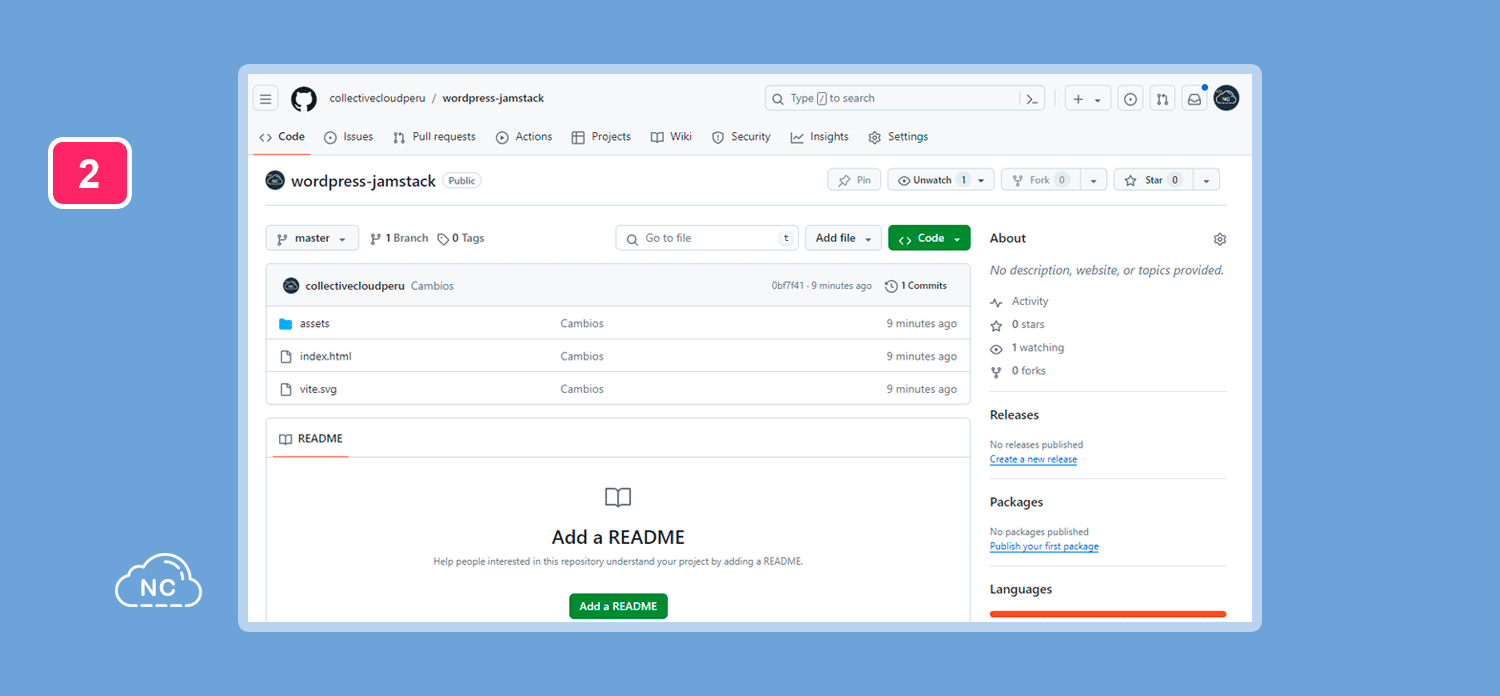The width and height of the screenshot is (1500, 696).
Task: Open the user profile avatar
Action: click(1226, 98)
